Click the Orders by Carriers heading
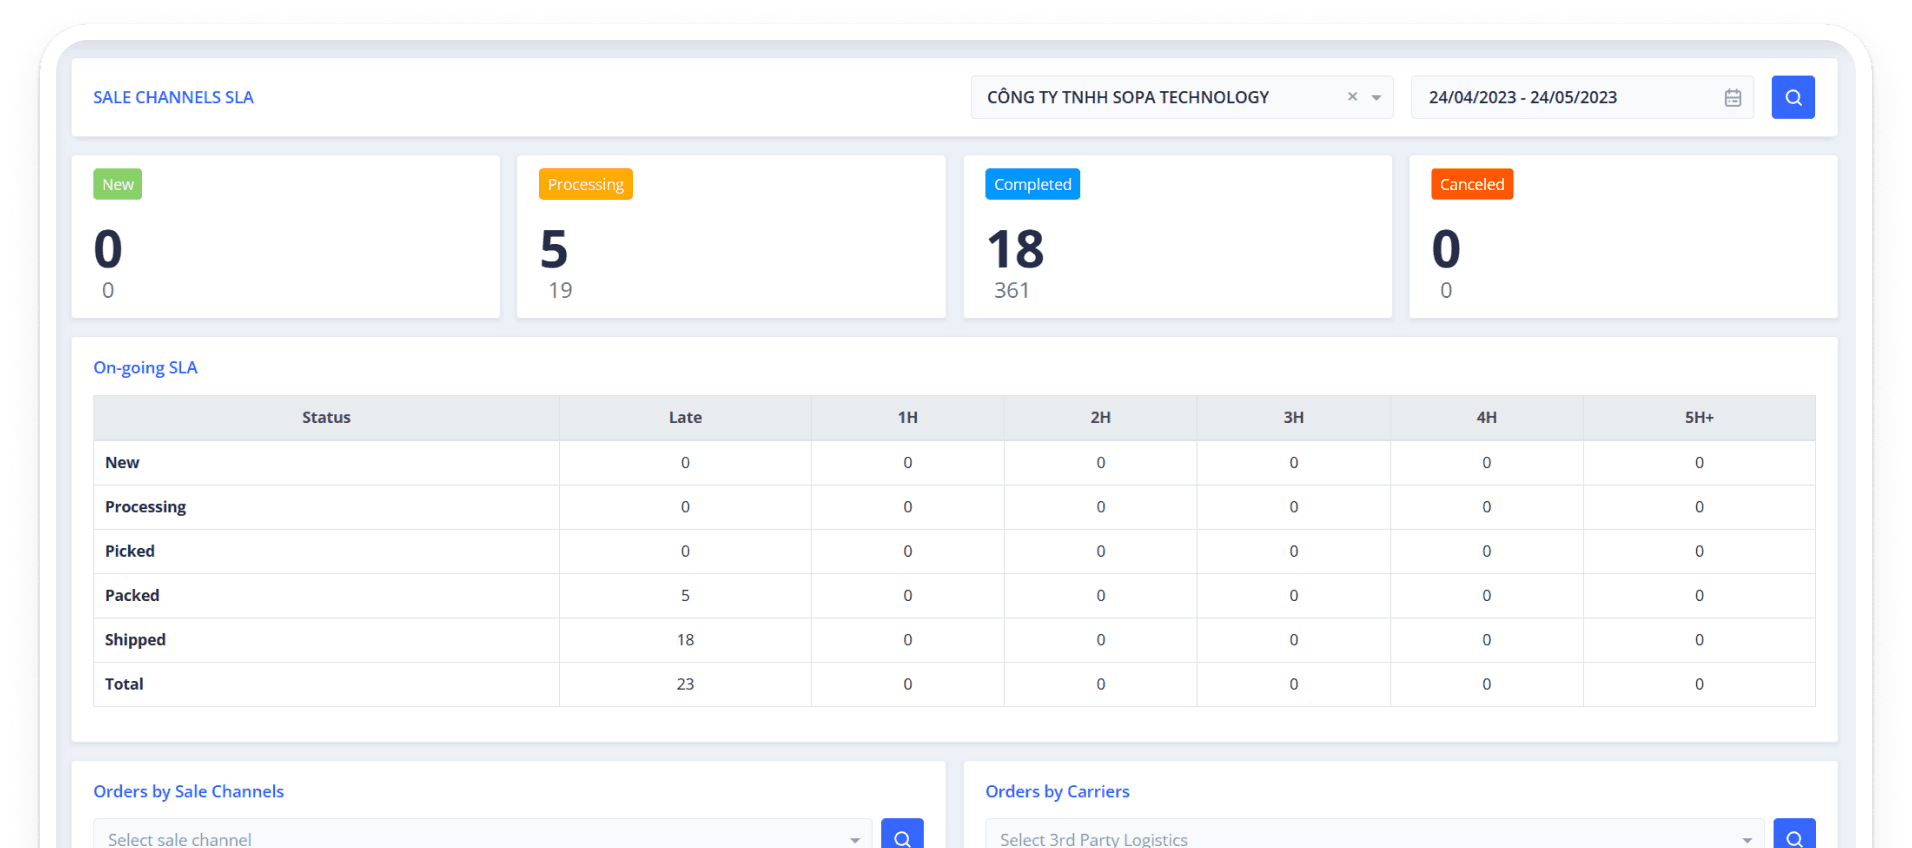 click(x=1057, y=791)
